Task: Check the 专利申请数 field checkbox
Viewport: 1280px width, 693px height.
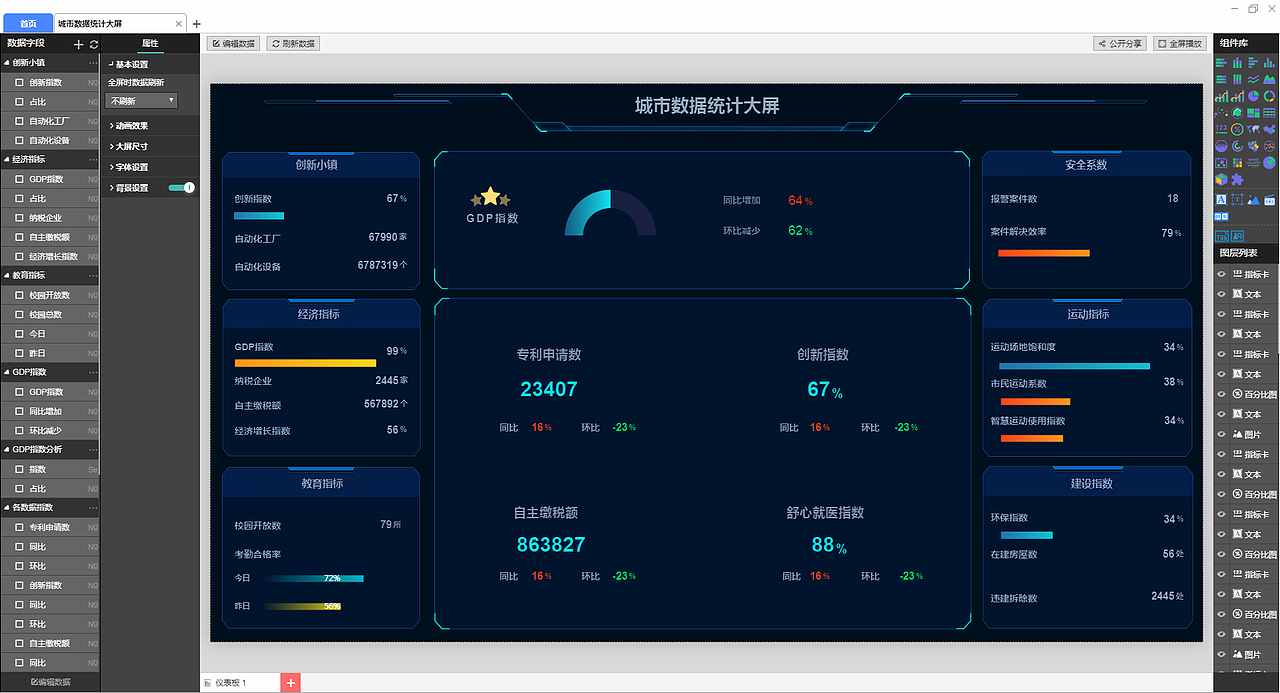Action: 19,527
